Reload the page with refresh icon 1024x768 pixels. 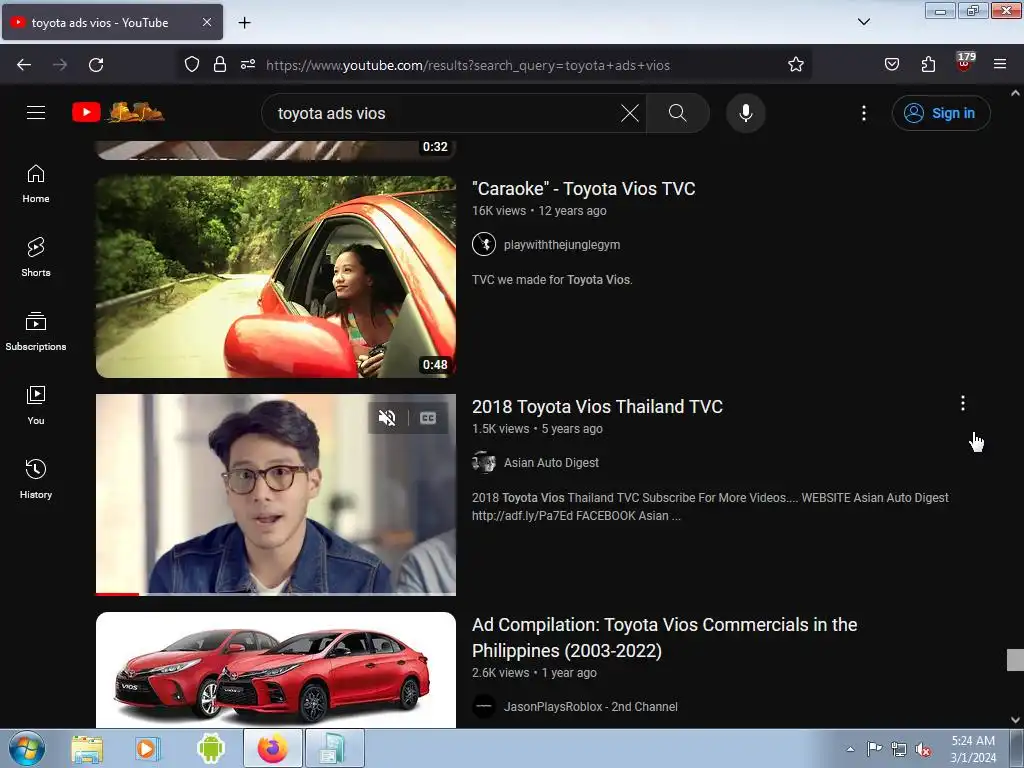[x=96, y=65]
